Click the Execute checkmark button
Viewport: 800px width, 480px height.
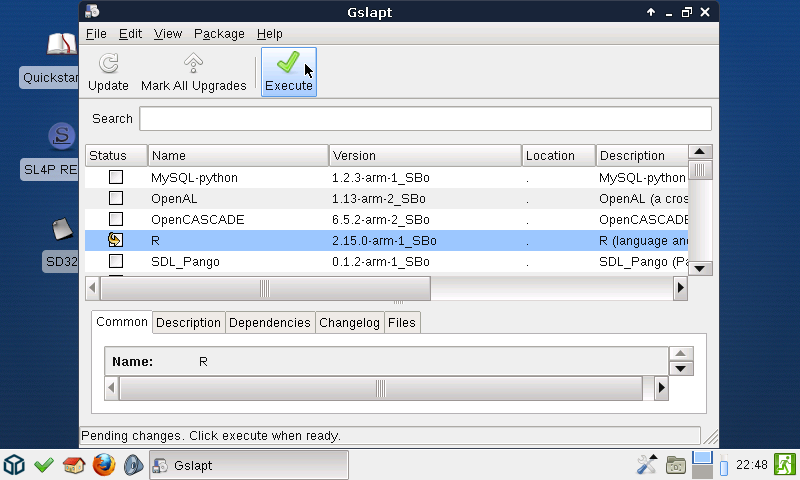(289, 72)
